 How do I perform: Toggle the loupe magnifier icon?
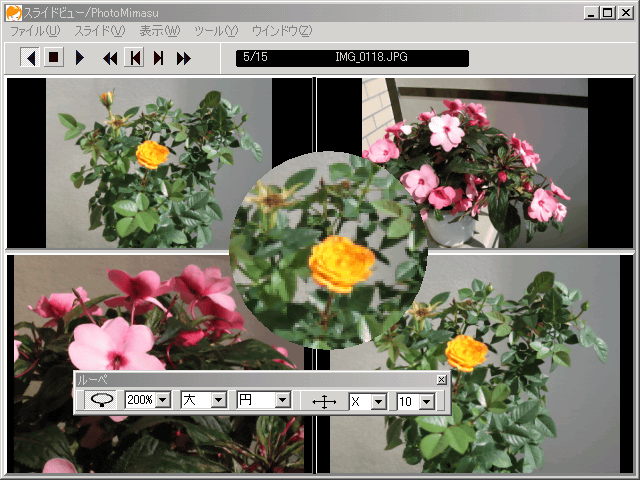(x=101, y=400)
